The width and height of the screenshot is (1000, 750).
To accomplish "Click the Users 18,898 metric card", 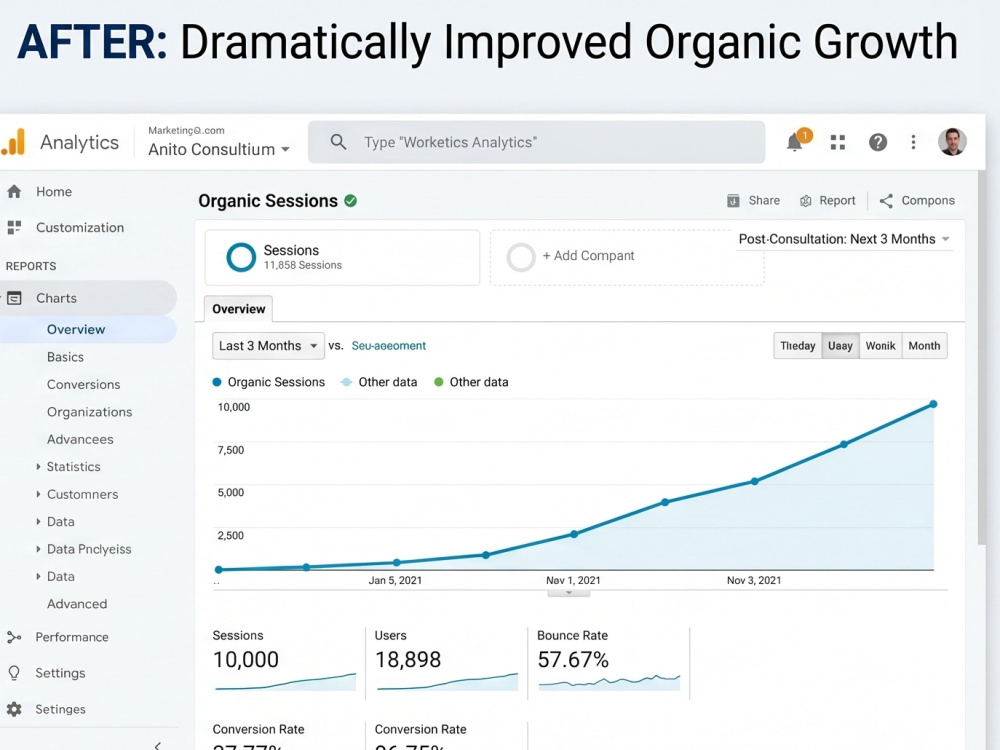I will tap(446, 662).
